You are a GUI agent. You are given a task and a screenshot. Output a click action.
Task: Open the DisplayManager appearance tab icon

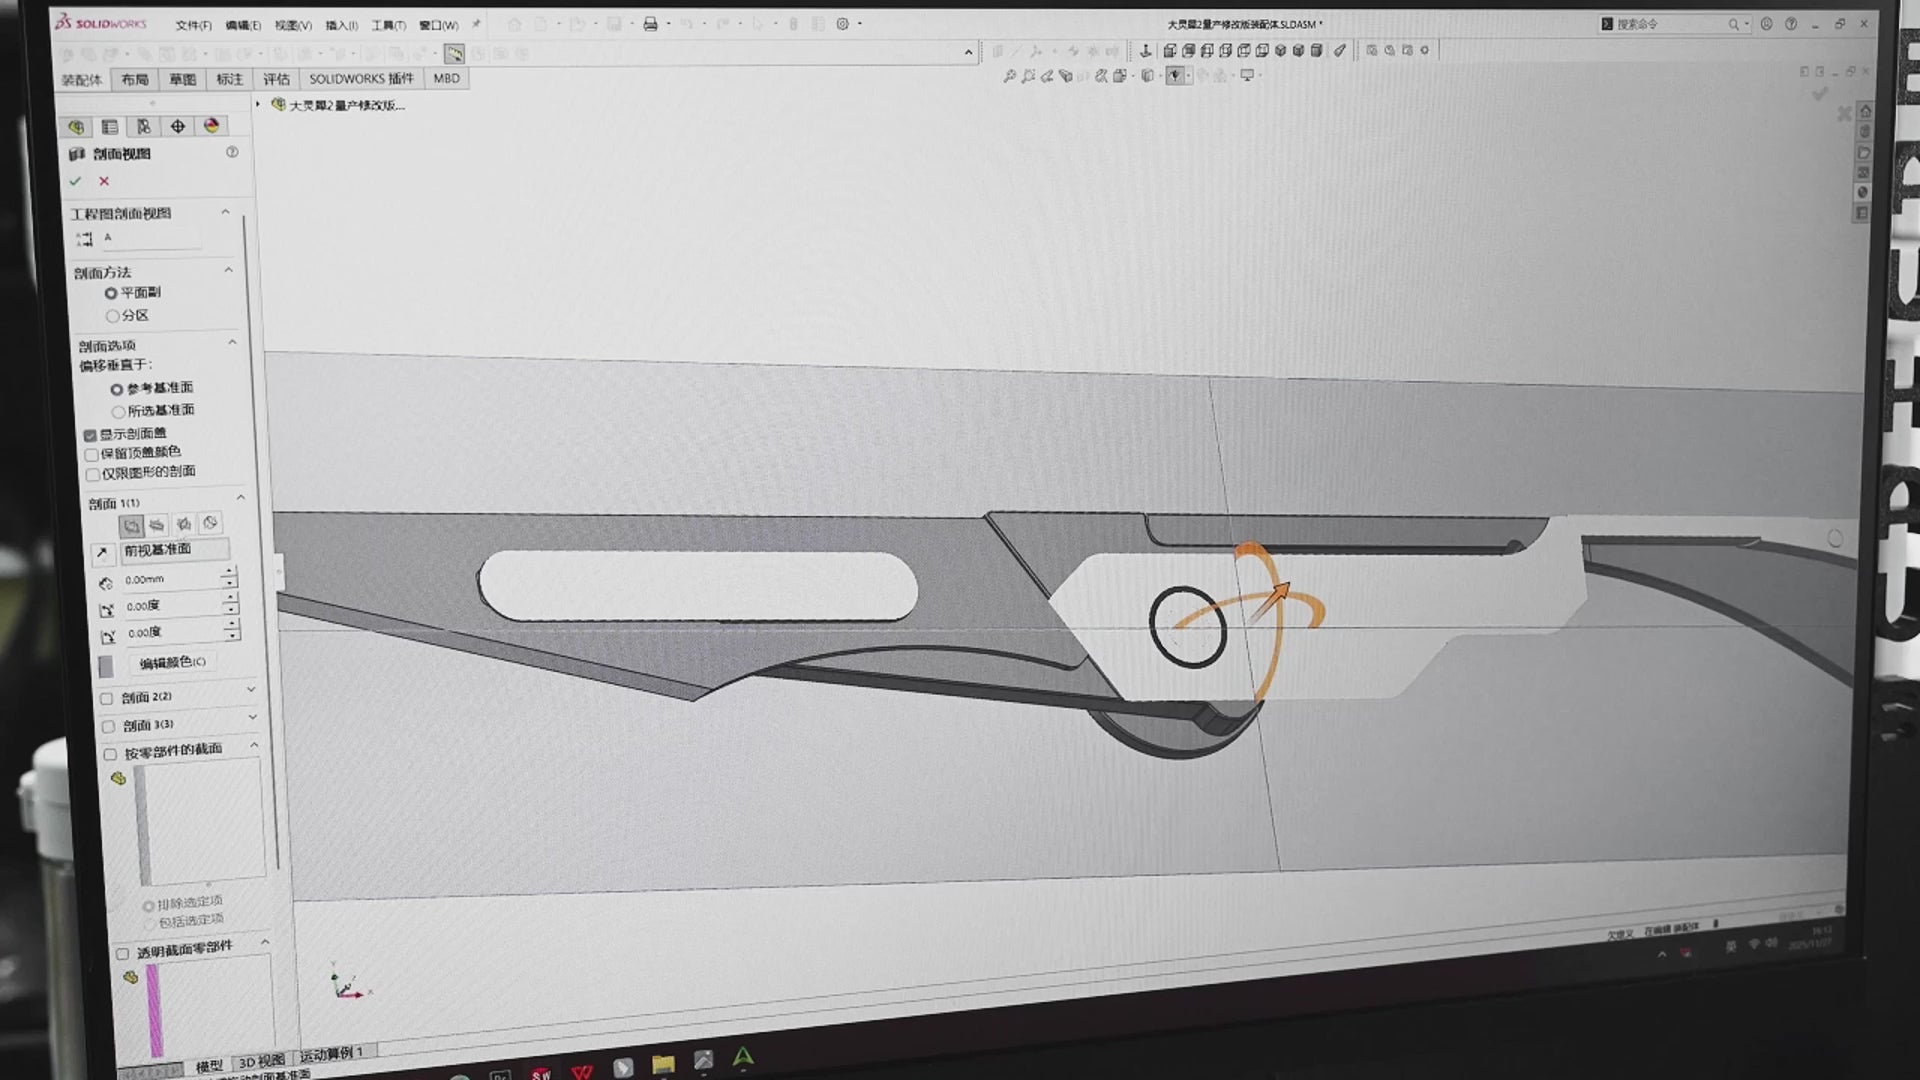[x=211, y=126]
